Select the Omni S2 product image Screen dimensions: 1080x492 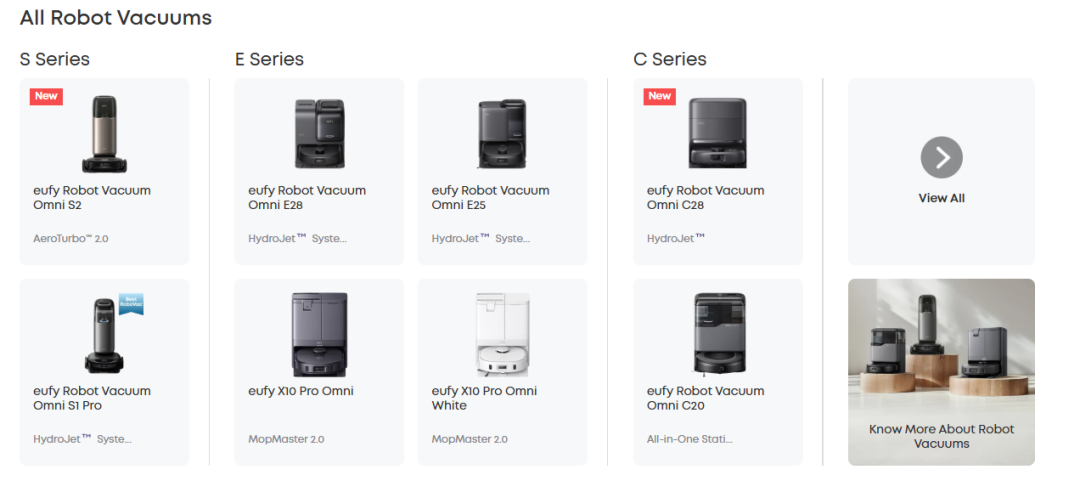[x=103, y=133]
